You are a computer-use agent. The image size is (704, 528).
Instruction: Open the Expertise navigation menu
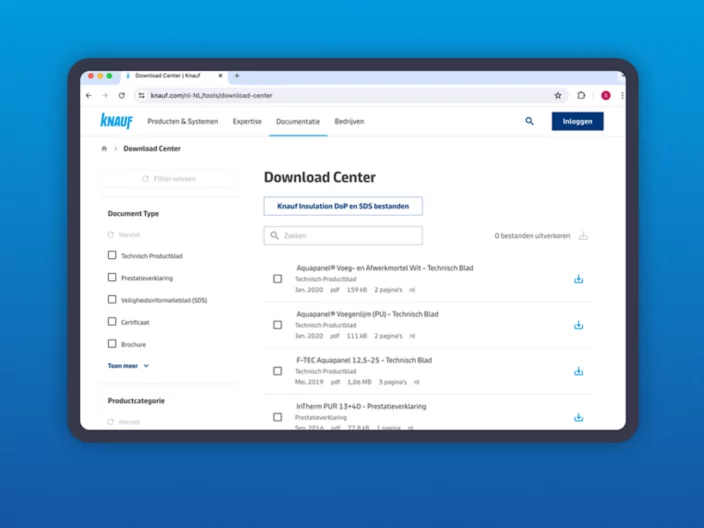[x=247, y=121]
